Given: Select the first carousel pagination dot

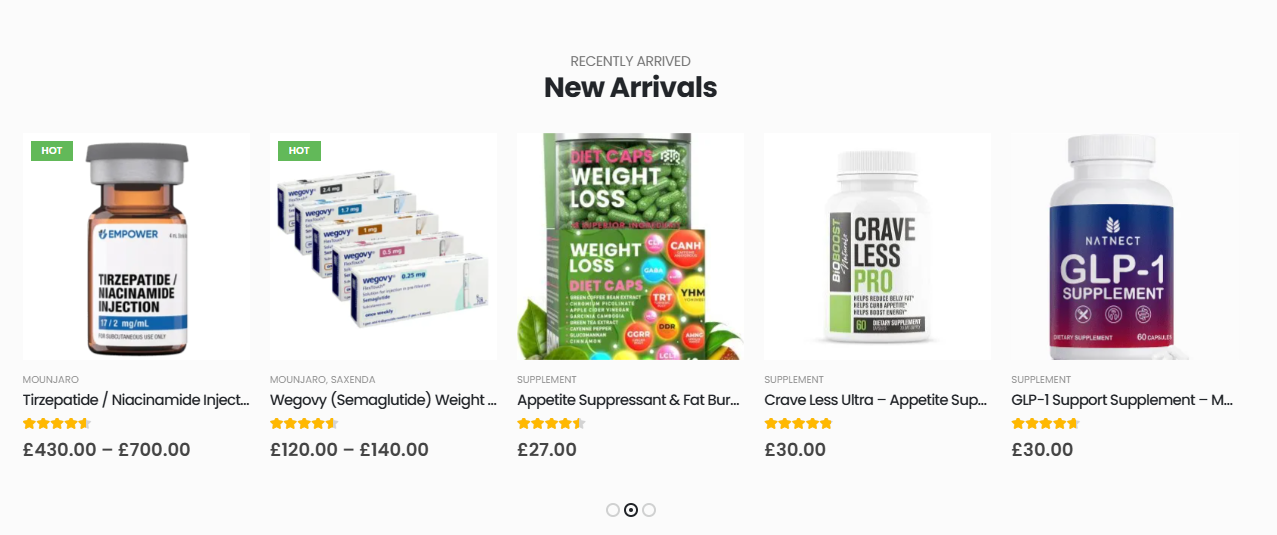Looking at the screenshot, I should pos(613,510).
